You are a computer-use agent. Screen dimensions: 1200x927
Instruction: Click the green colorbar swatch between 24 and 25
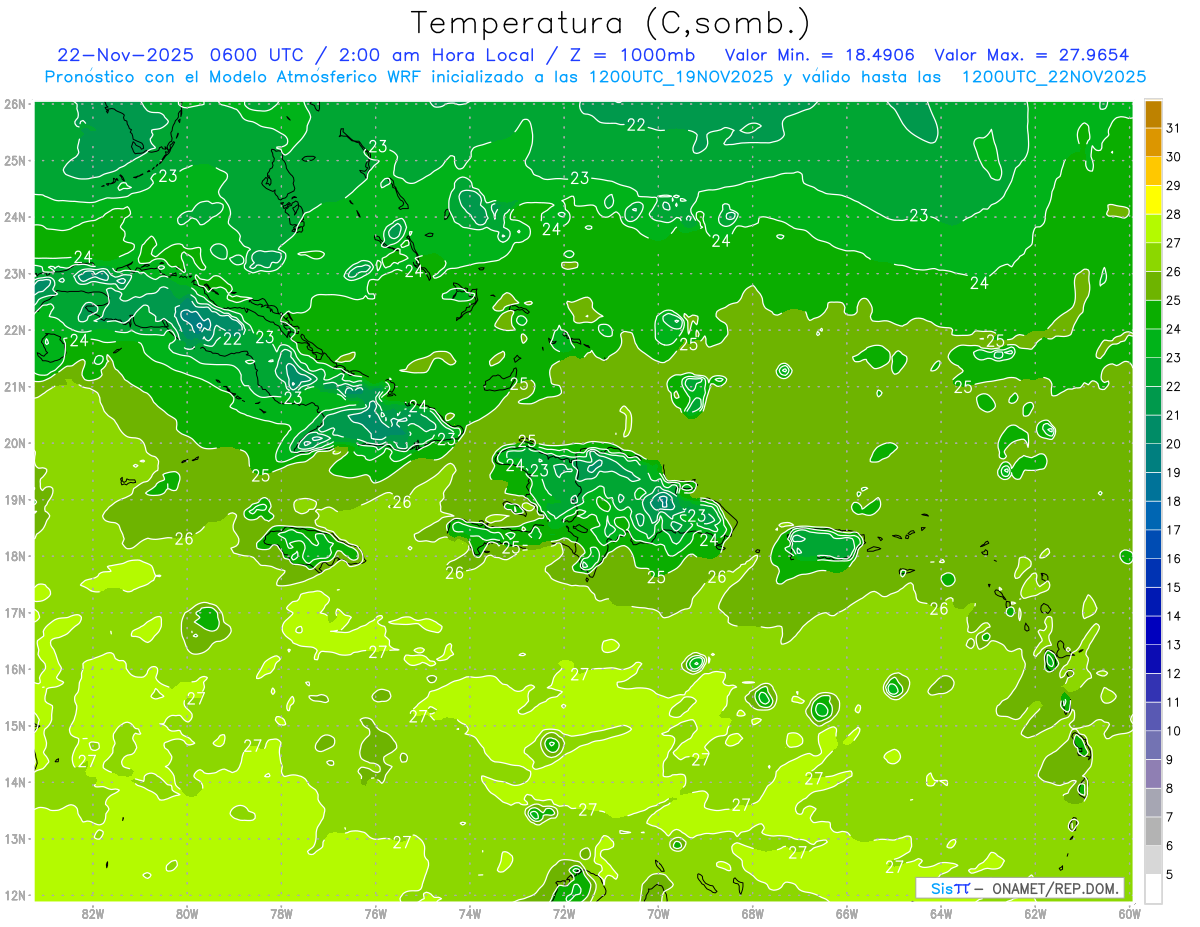1153,314
